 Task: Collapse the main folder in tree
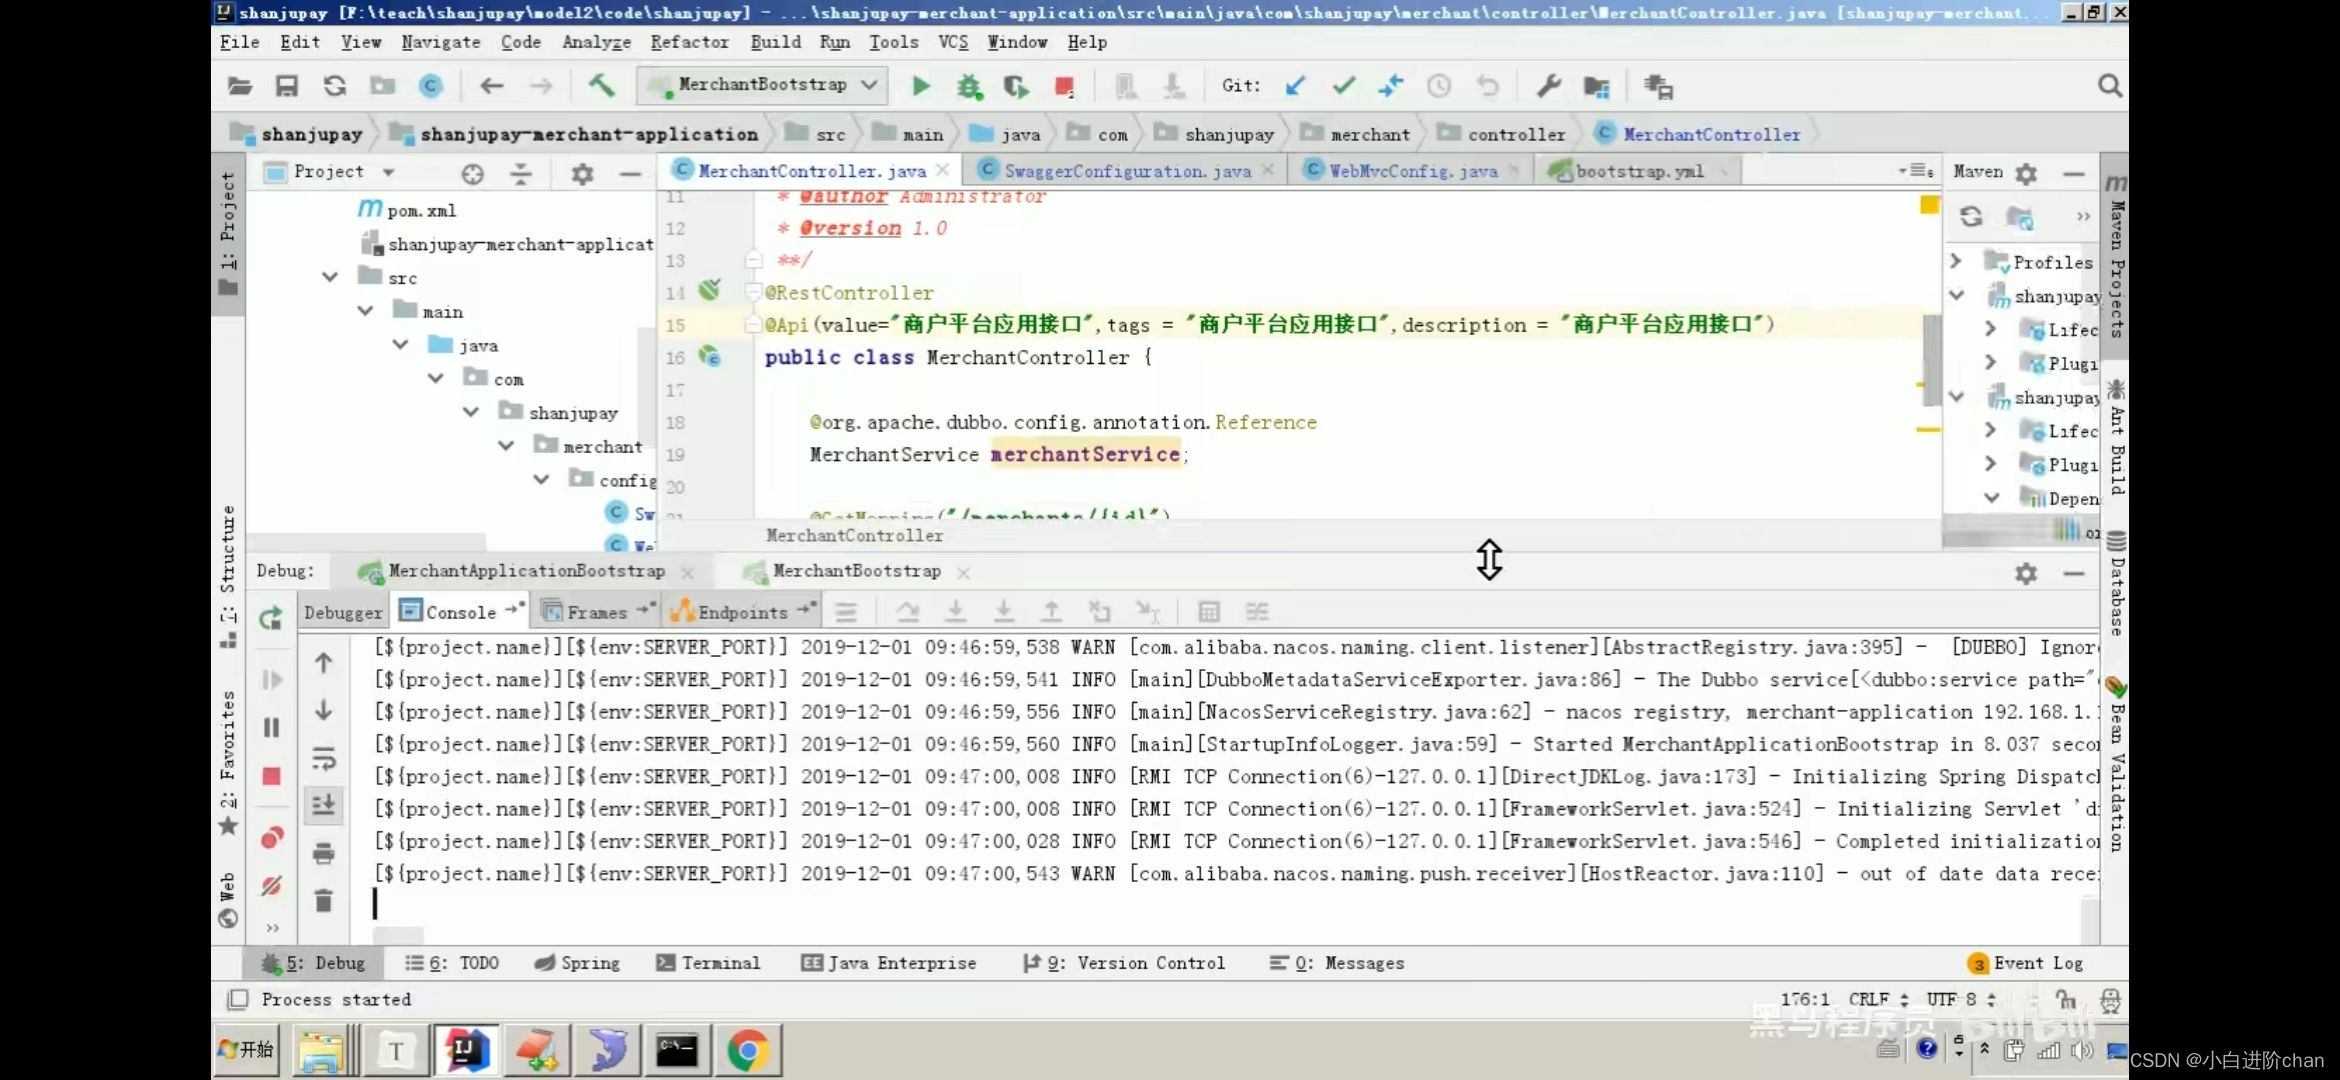[x=365, y=311]
